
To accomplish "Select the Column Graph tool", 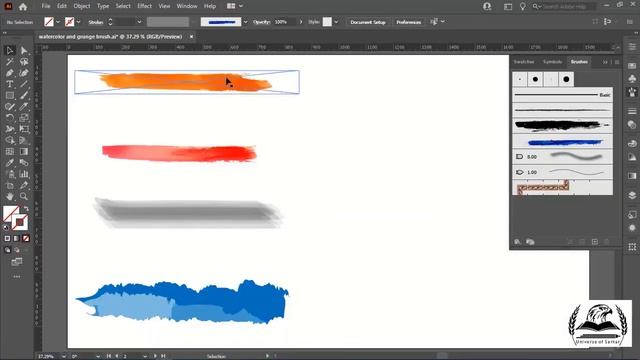I will pos(24,174).
